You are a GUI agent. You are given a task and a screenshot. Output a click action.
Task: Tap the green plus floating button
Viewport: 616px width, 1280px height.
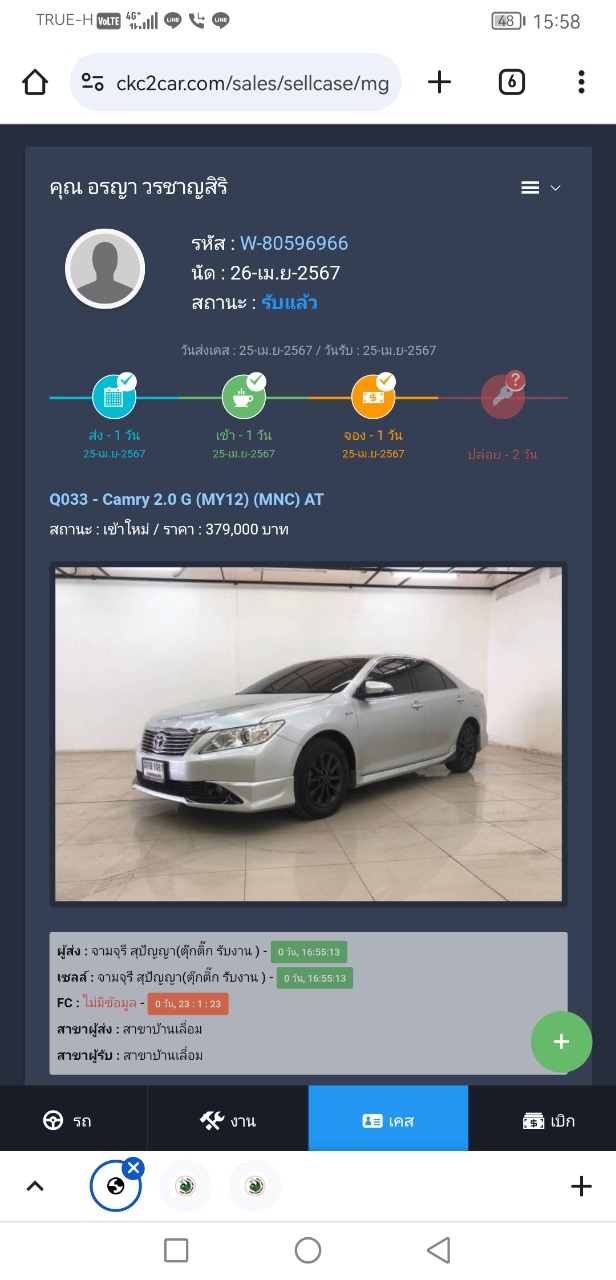click(x=561, y=1041)
